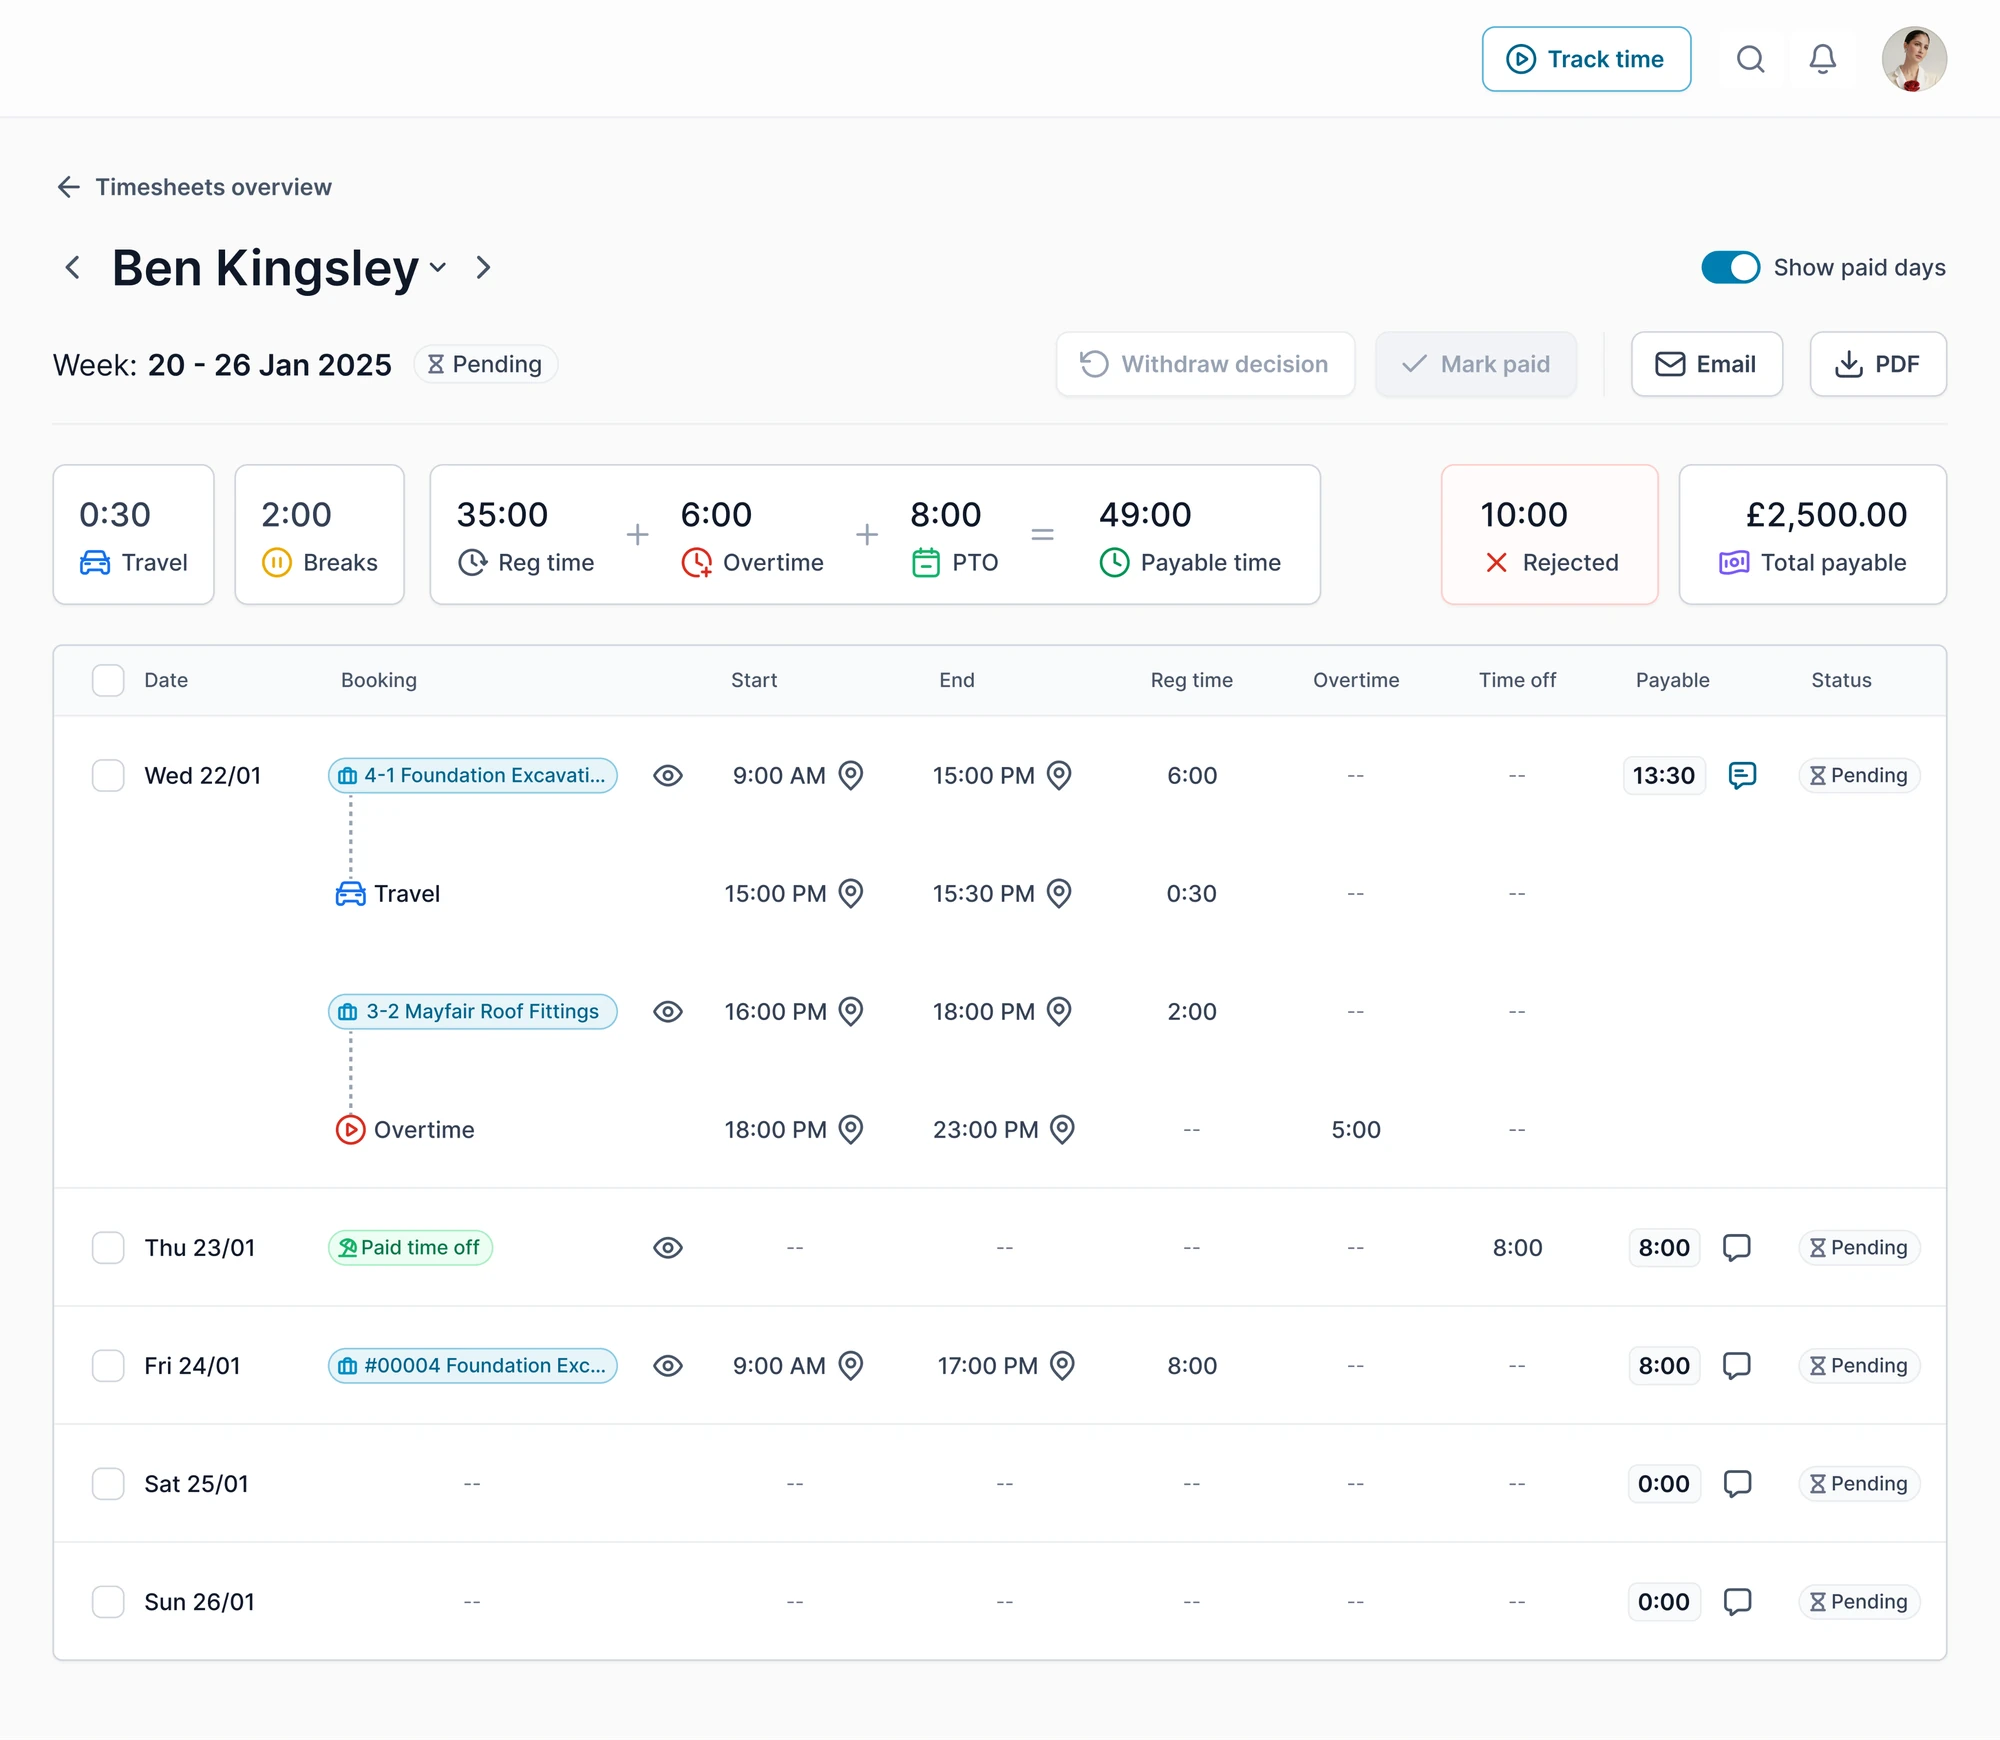Screen dimensions: 2000x1740
Task: Click Mark paid button
Action: [1476, 364]
